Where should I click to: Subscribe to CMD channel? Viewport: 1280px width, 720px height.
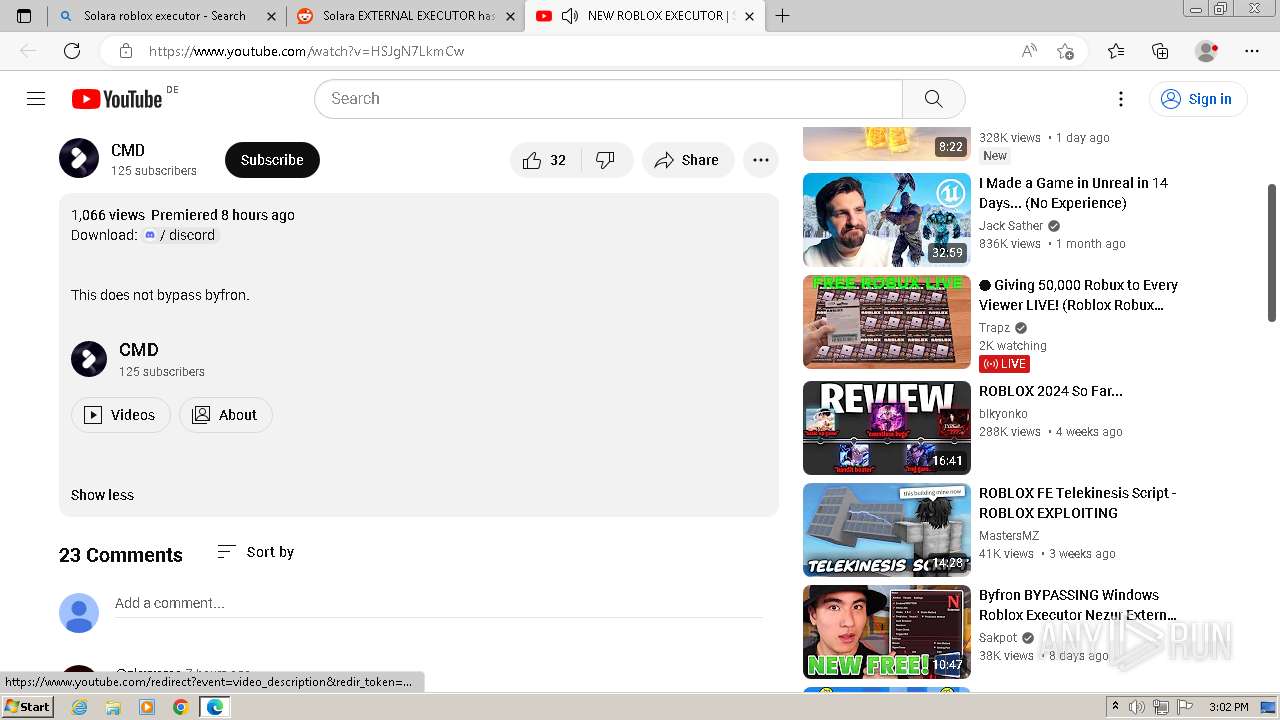pyautogui.click(x=272, y=160)
